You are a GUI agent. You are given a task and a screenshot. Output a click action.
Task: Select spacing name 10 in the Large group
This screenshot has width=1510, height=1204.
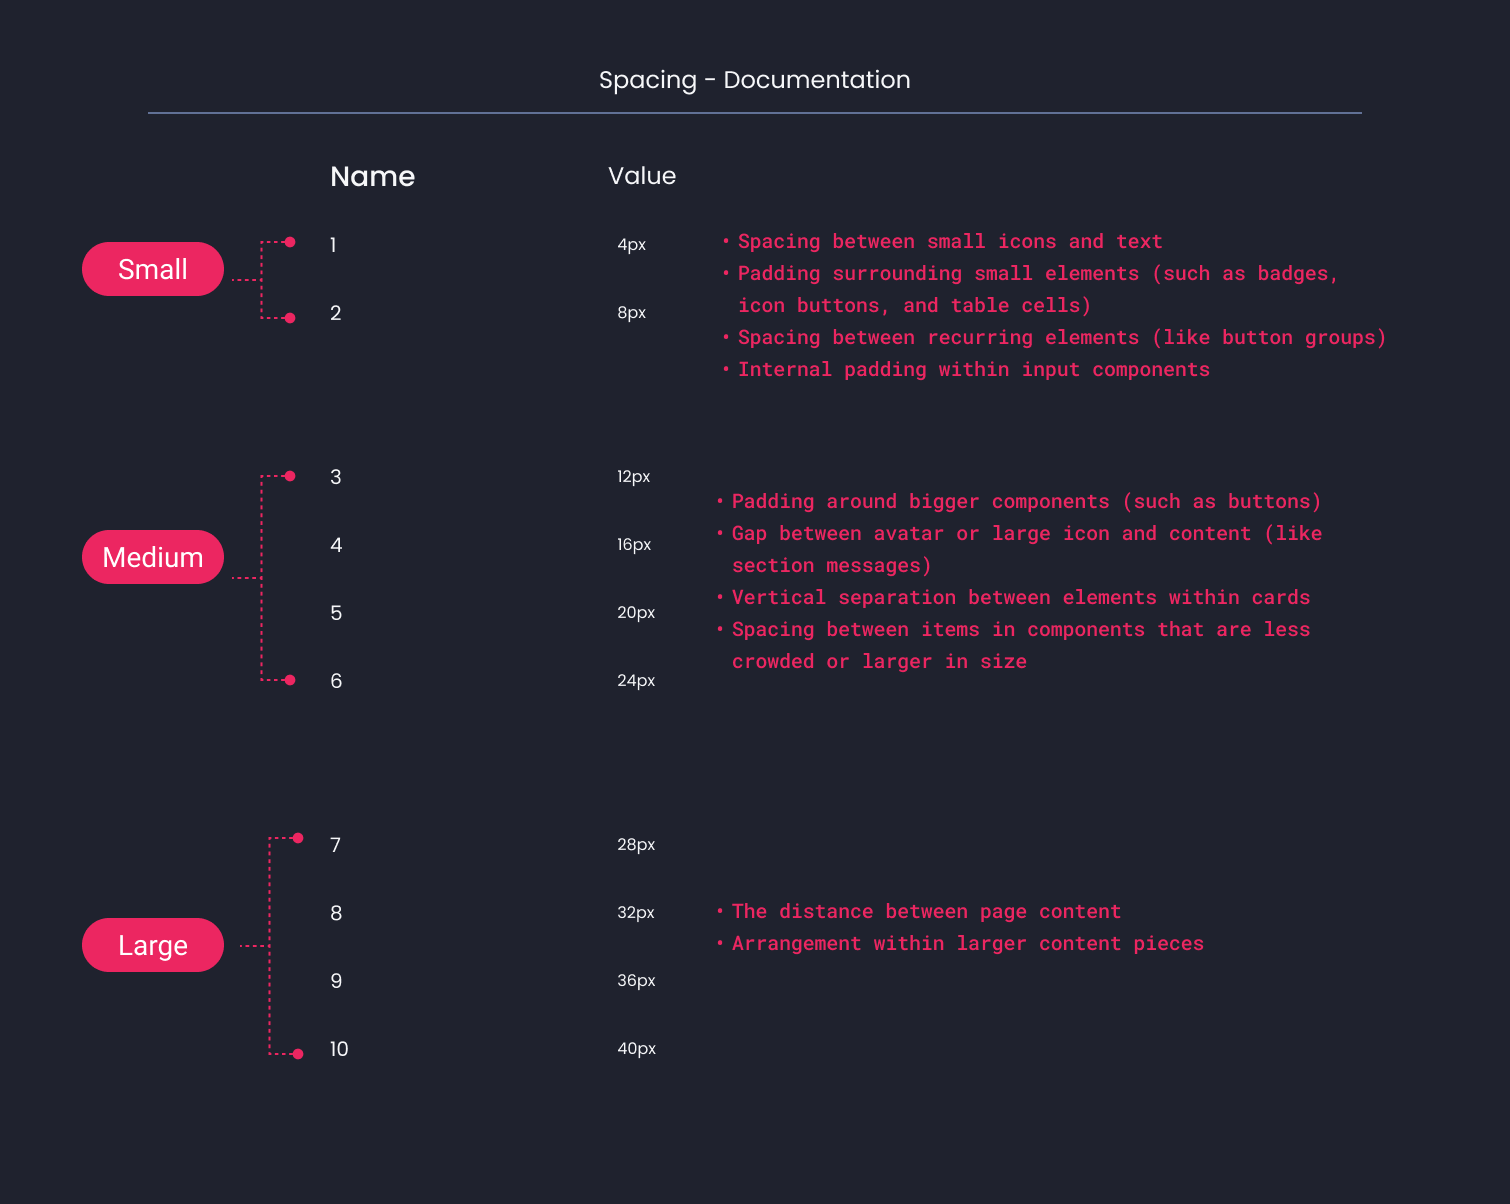coord(339,1049)
